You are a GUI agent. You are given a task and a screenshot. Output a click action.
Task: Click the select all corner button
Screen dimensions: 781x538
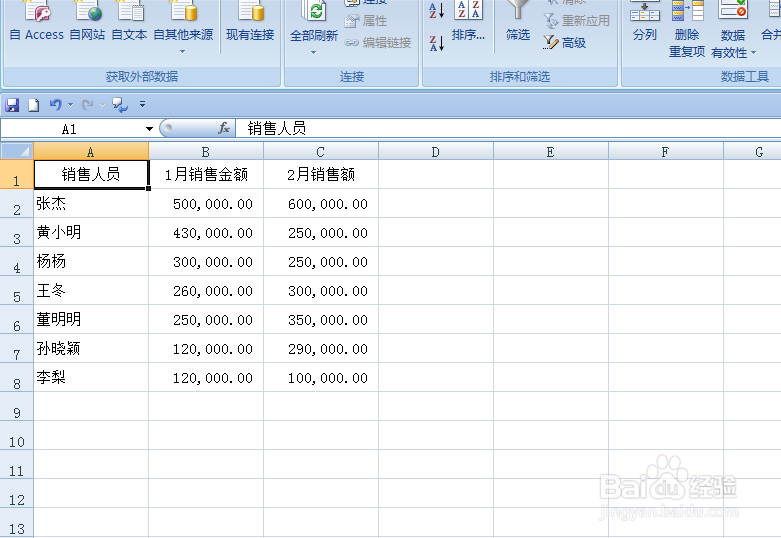click(17, 151)
